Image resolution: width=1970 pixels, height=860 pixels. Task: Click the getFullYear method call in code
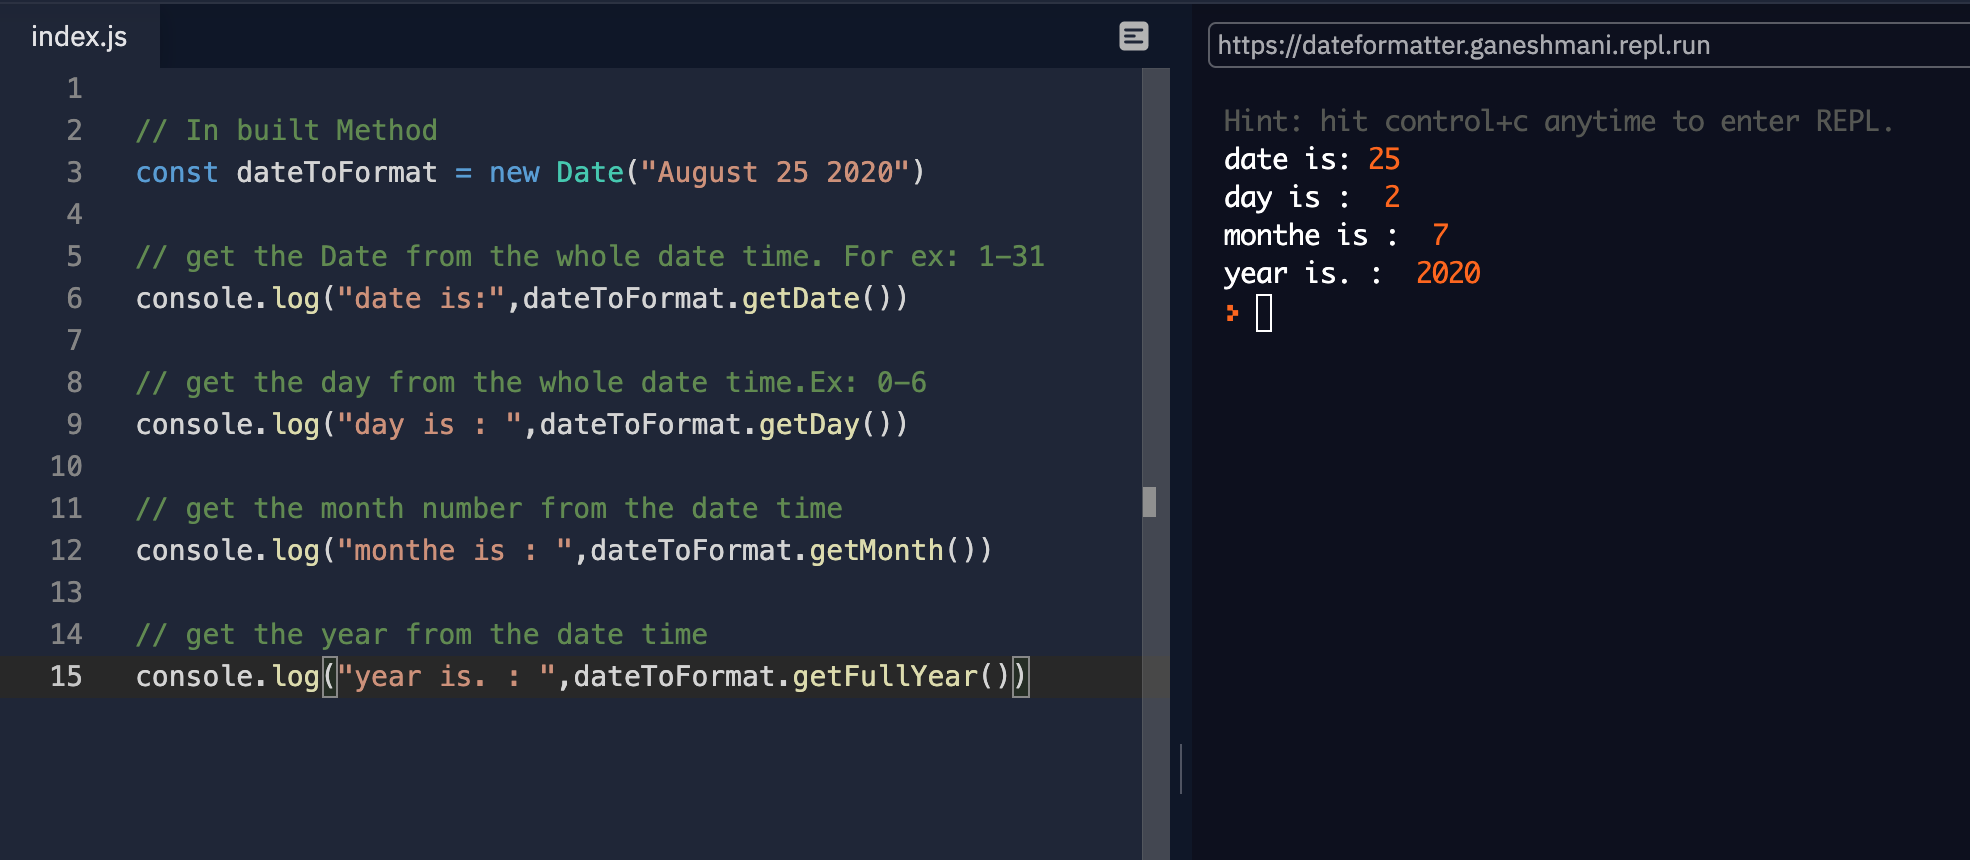[x=885, y=676]
